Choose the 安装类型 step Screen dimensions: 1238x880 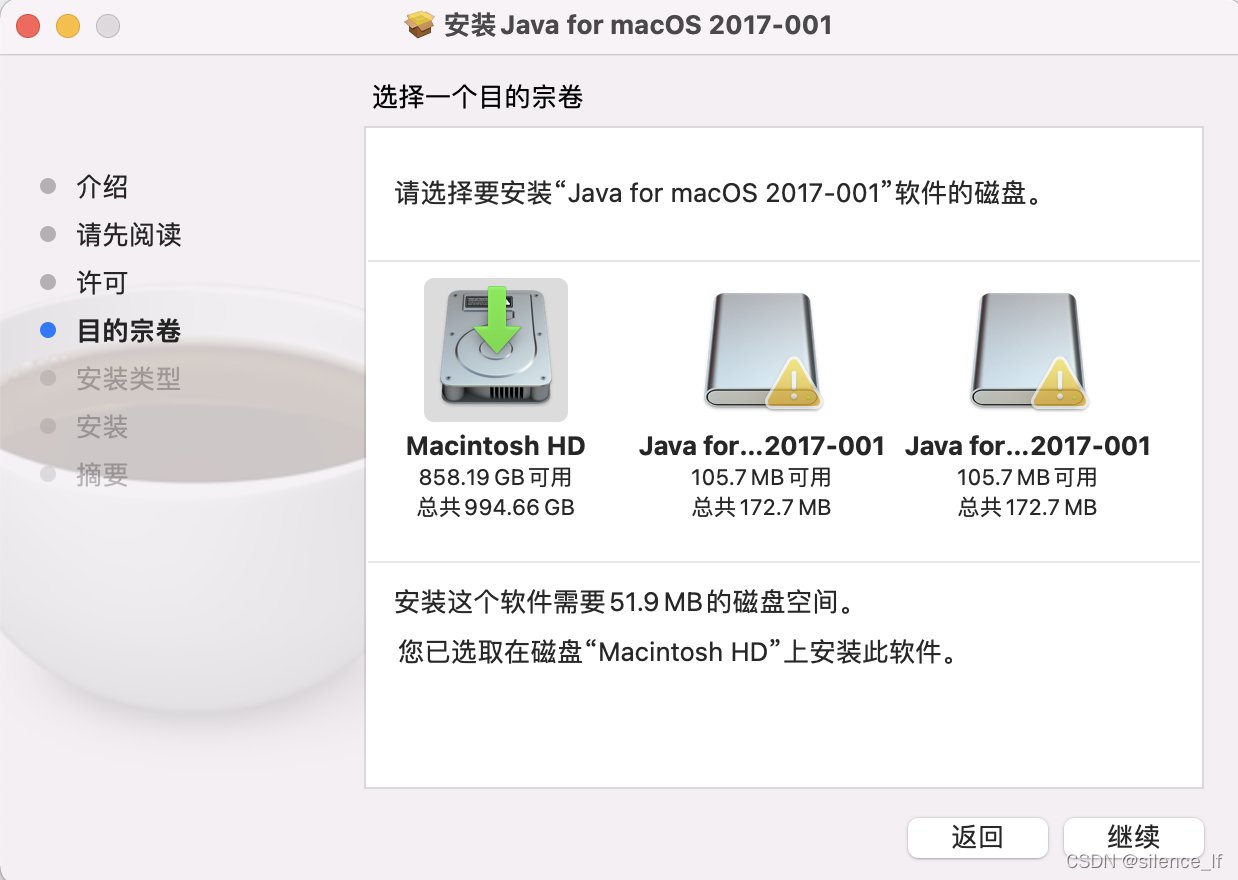[129, 379]
